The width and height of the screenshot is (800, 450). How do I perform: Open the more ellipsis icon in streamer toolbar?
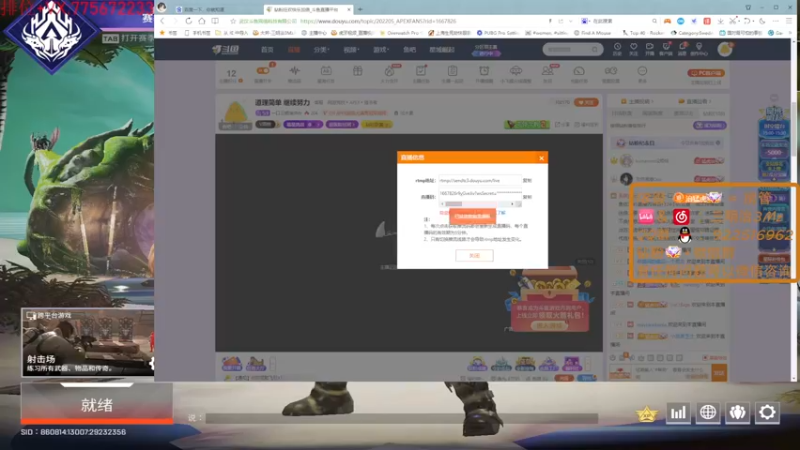(642, 73)
